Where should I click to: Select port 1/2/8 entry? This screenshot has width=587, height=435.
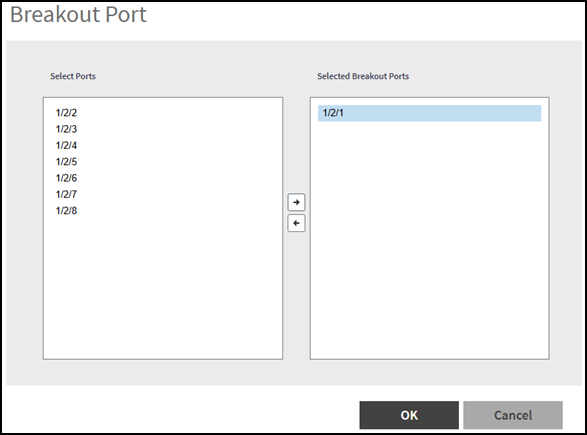click(66, 211)
